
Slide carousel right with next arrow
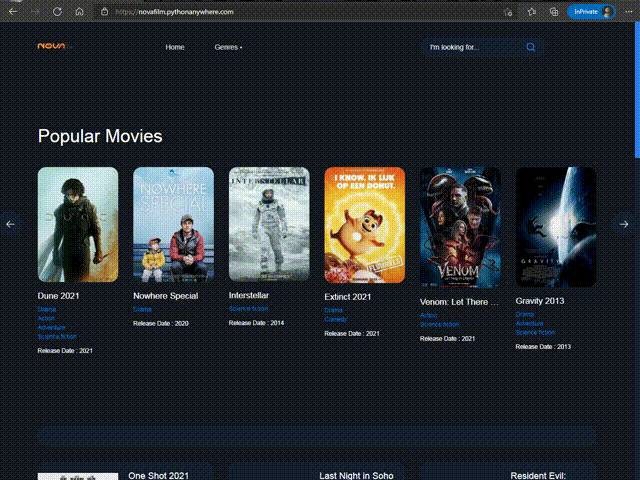click(x=624, y=224)
